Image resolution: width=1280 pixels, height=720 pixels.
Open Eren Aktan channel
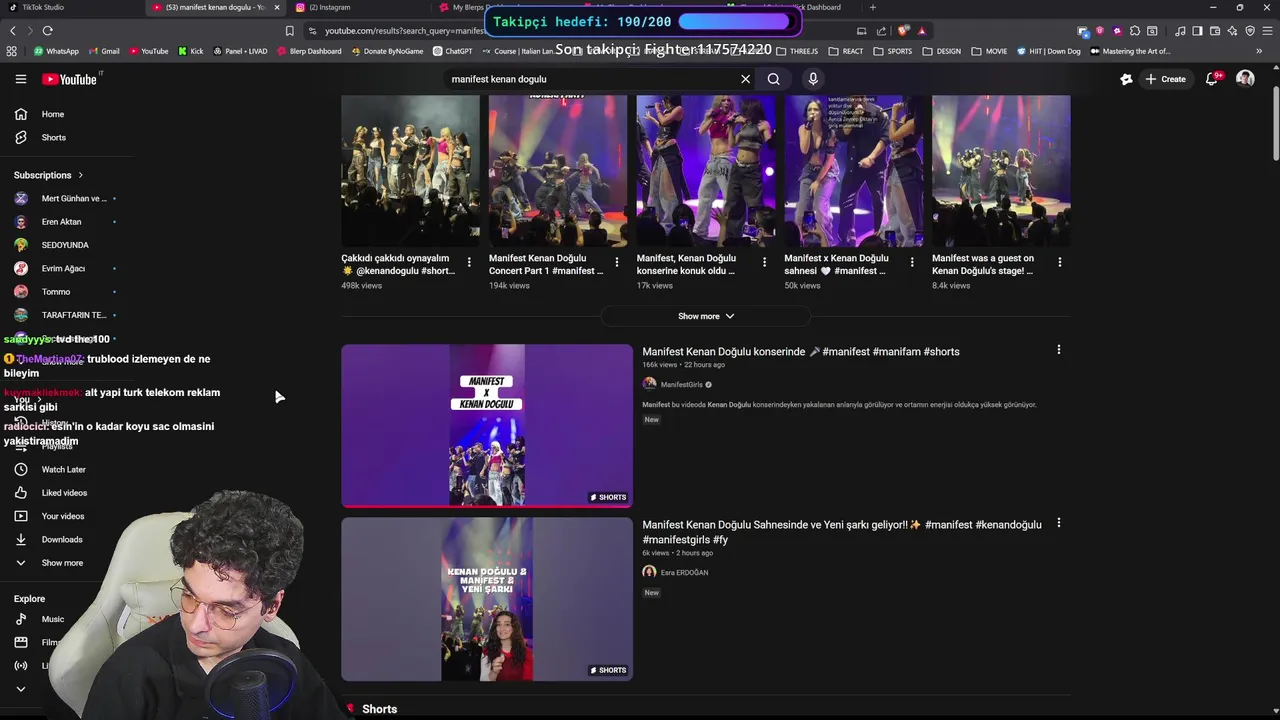click(62, 222)
